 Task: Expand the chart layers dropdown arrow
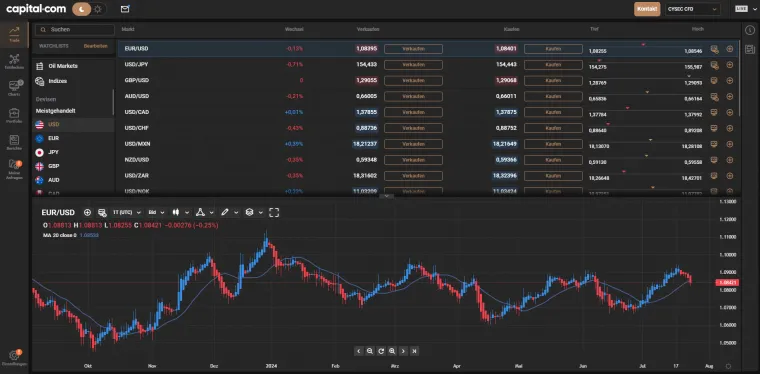261,212
